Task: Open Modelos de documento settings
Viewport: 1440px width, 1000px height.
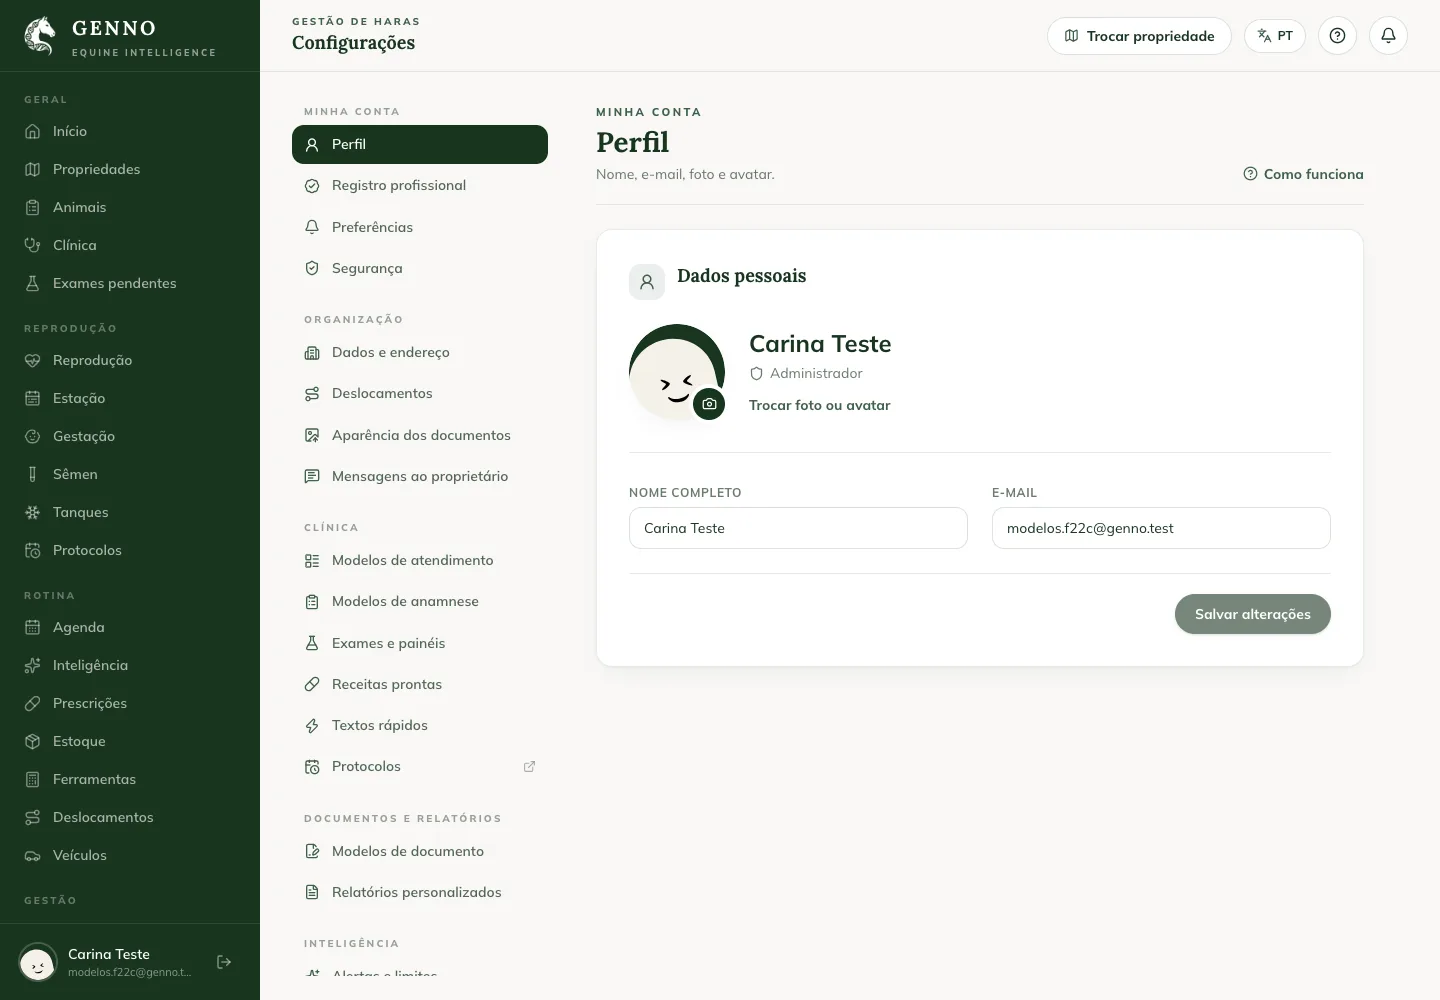Action: click(x=420, y=851)
